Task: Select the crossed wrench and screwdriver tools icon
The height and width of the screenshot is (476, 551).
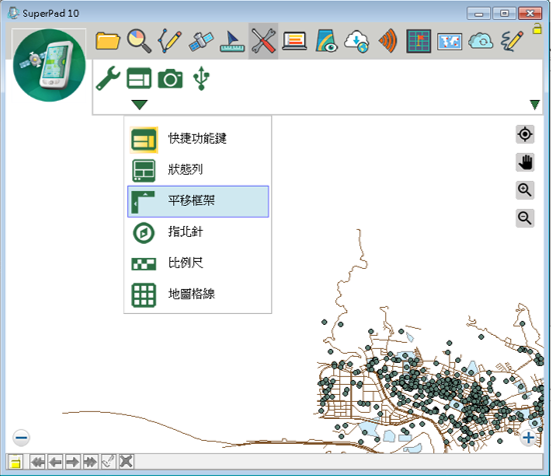Action: (x=263, y=41)
